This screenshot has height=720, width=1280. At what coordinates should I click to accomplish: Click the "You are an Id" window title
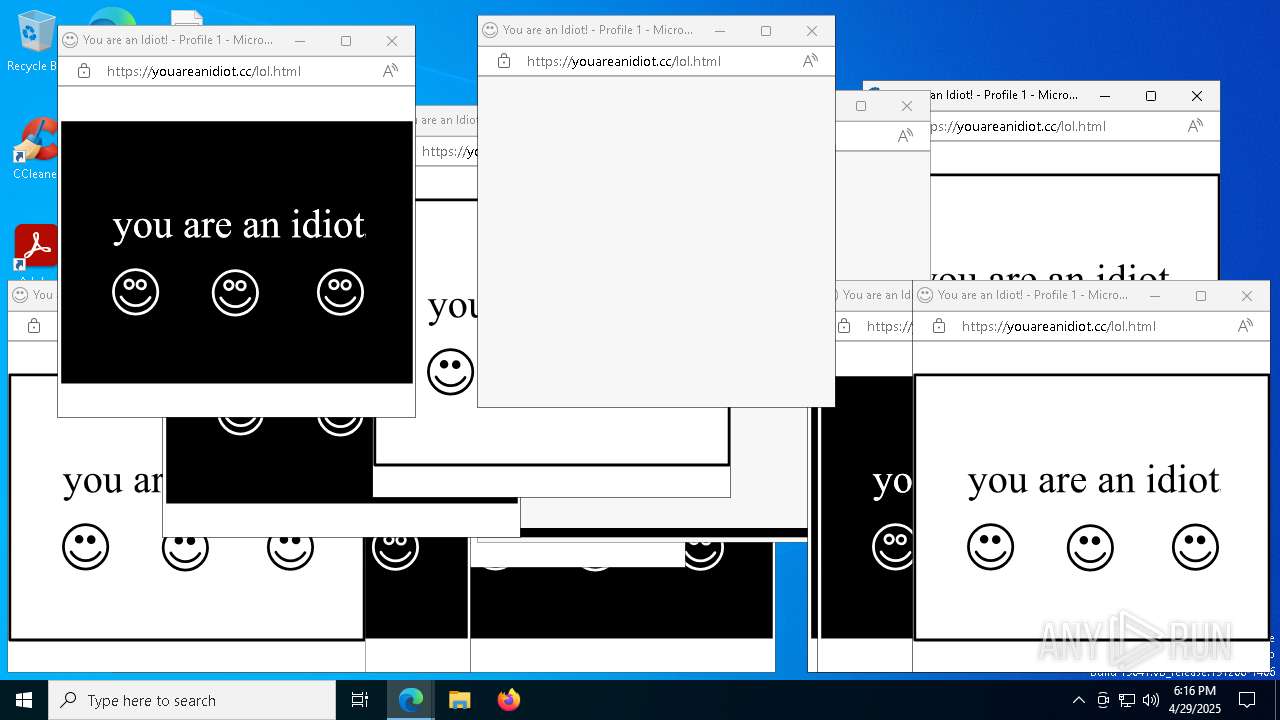[877, 295]
